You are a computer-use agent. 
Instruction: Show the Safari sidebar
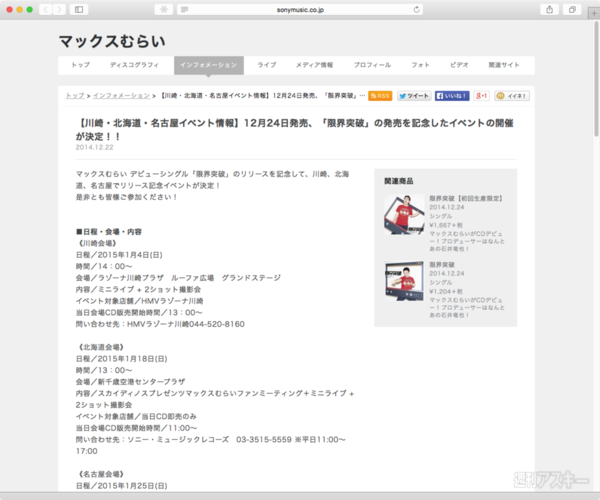79,10
